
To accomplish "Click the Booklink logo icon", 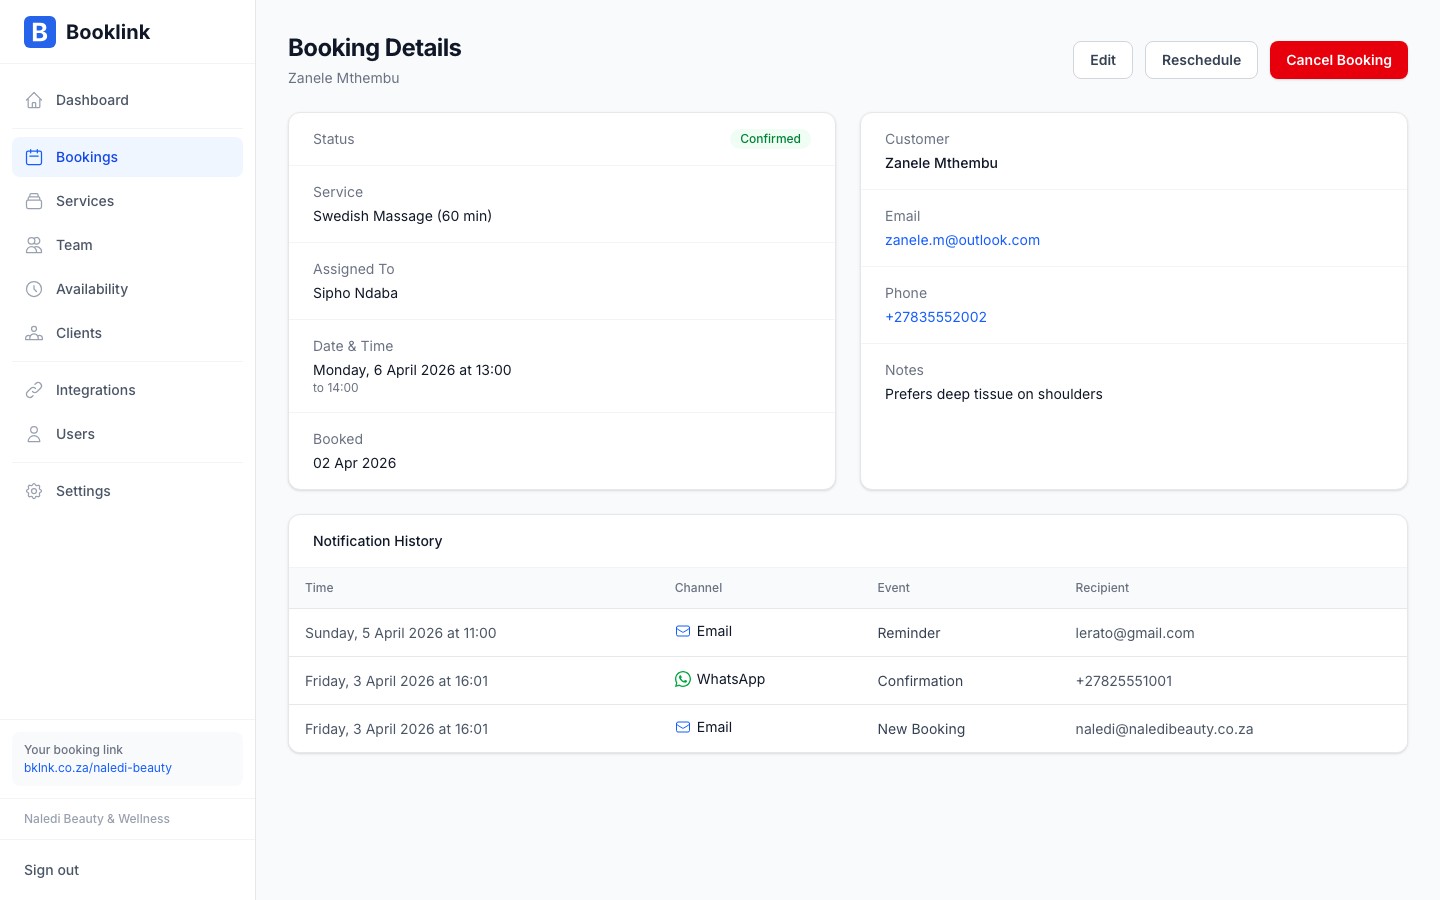I will (39, 32).
